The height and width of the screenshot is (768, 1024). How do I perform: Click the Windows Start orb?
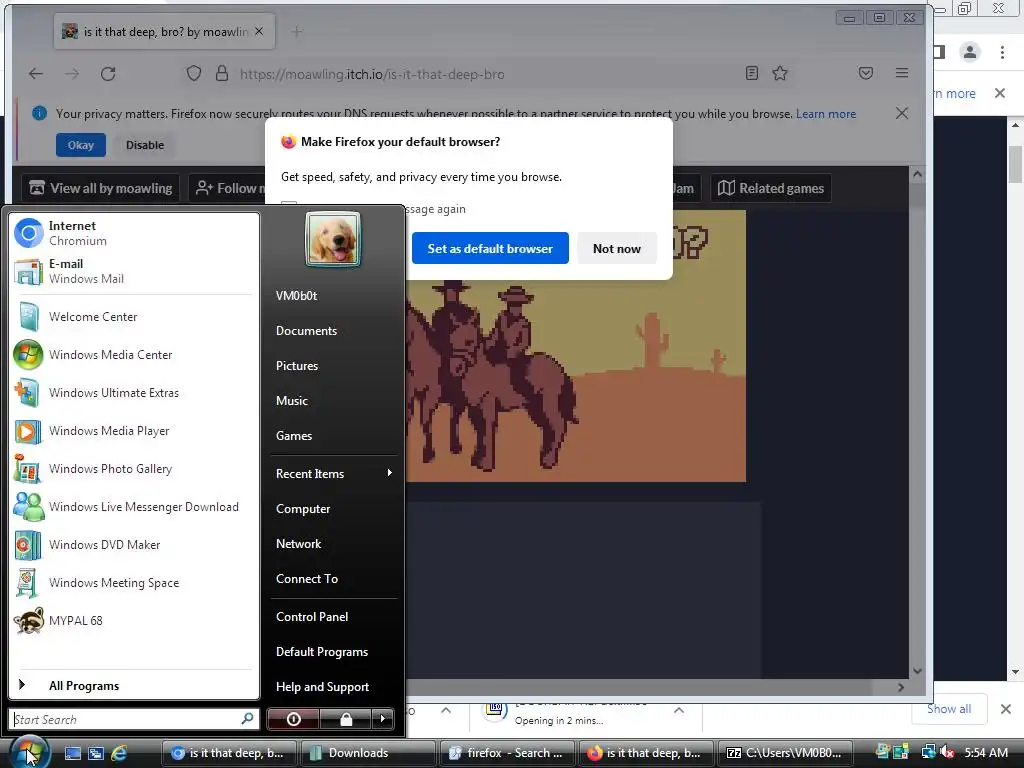[x=29, y=752]
